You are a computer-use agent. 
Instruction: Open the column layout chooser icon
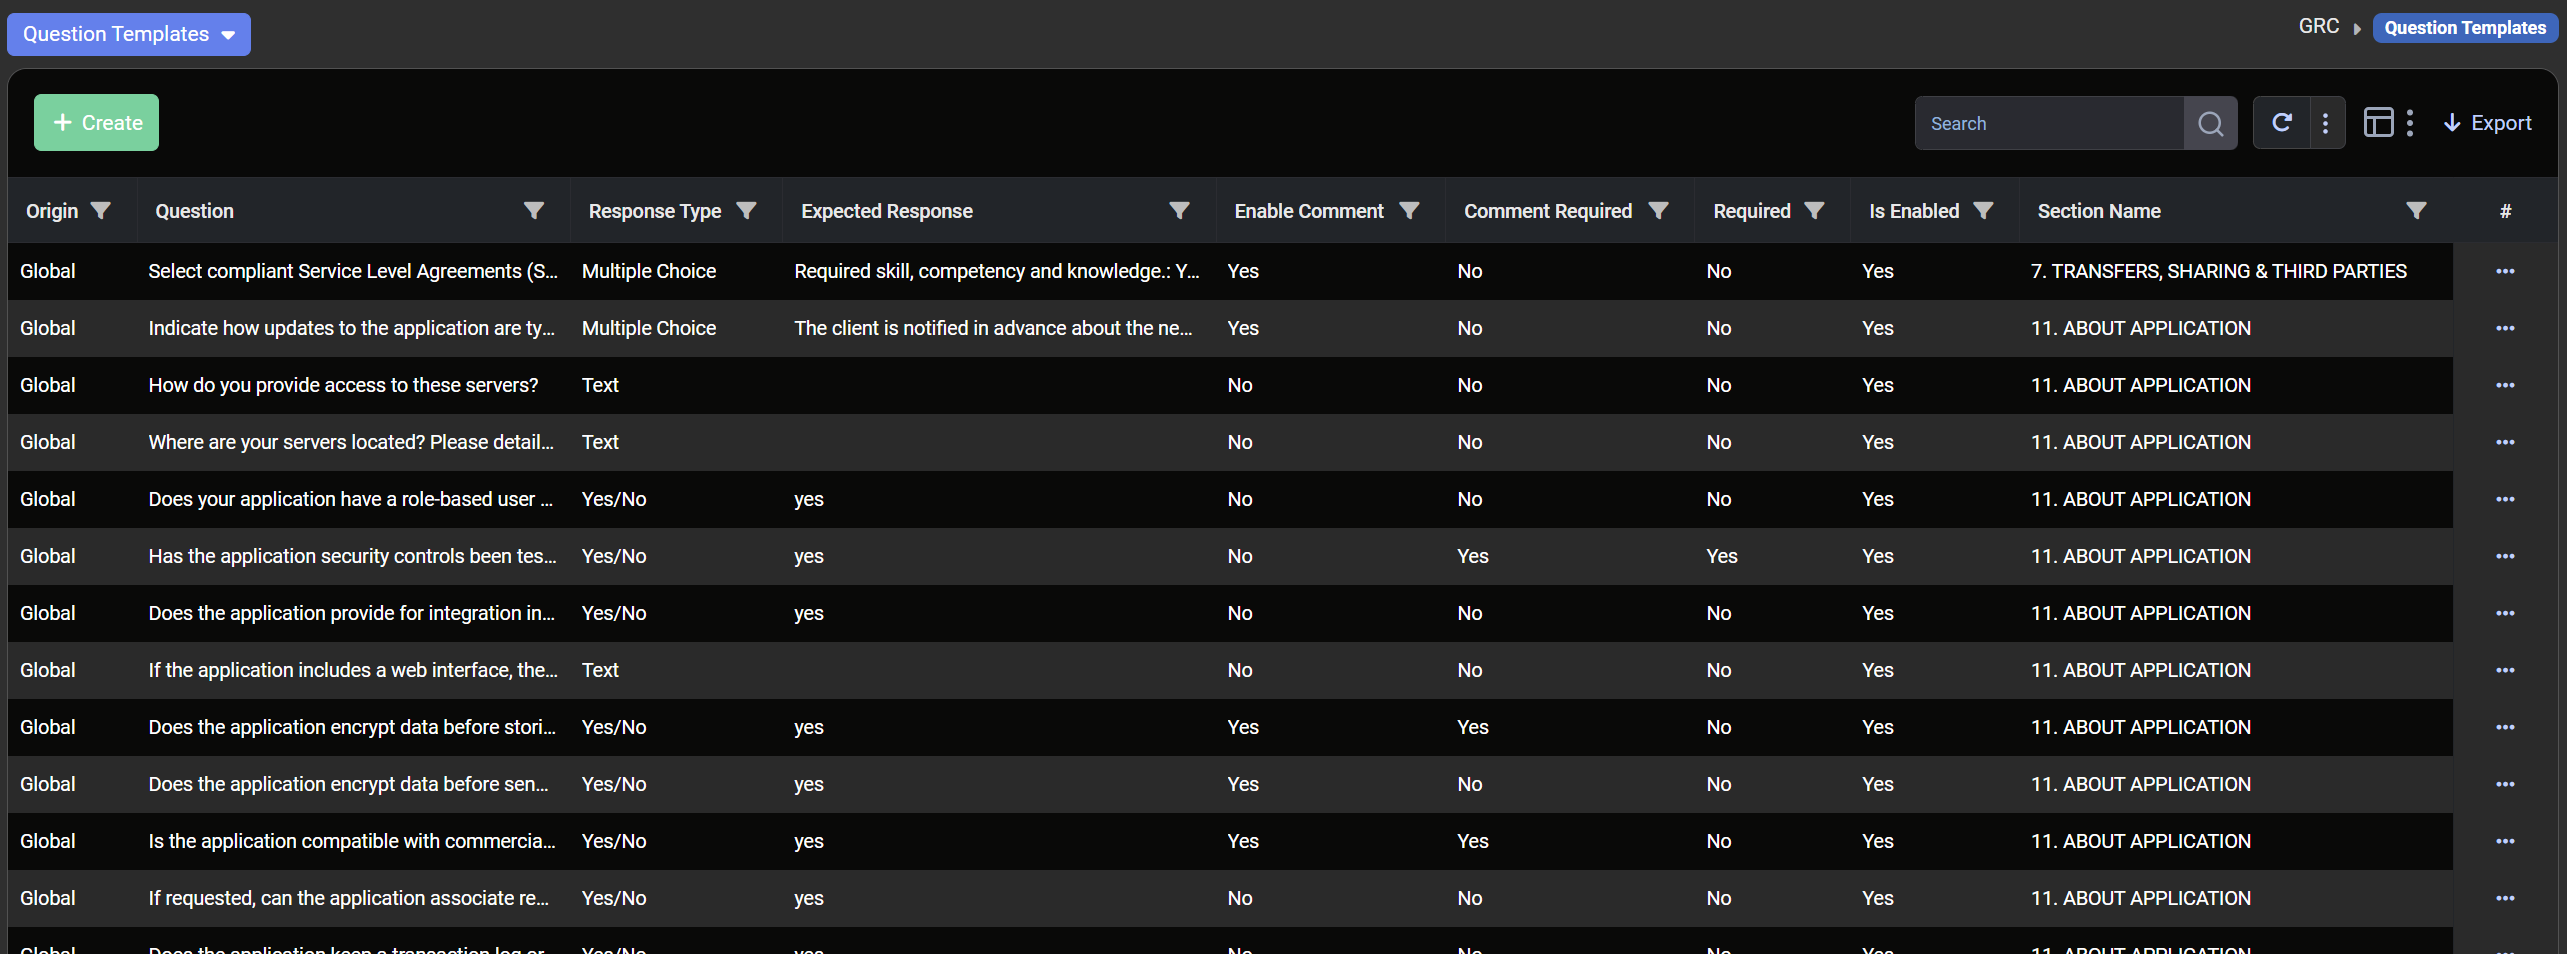tap(2378, 123)
